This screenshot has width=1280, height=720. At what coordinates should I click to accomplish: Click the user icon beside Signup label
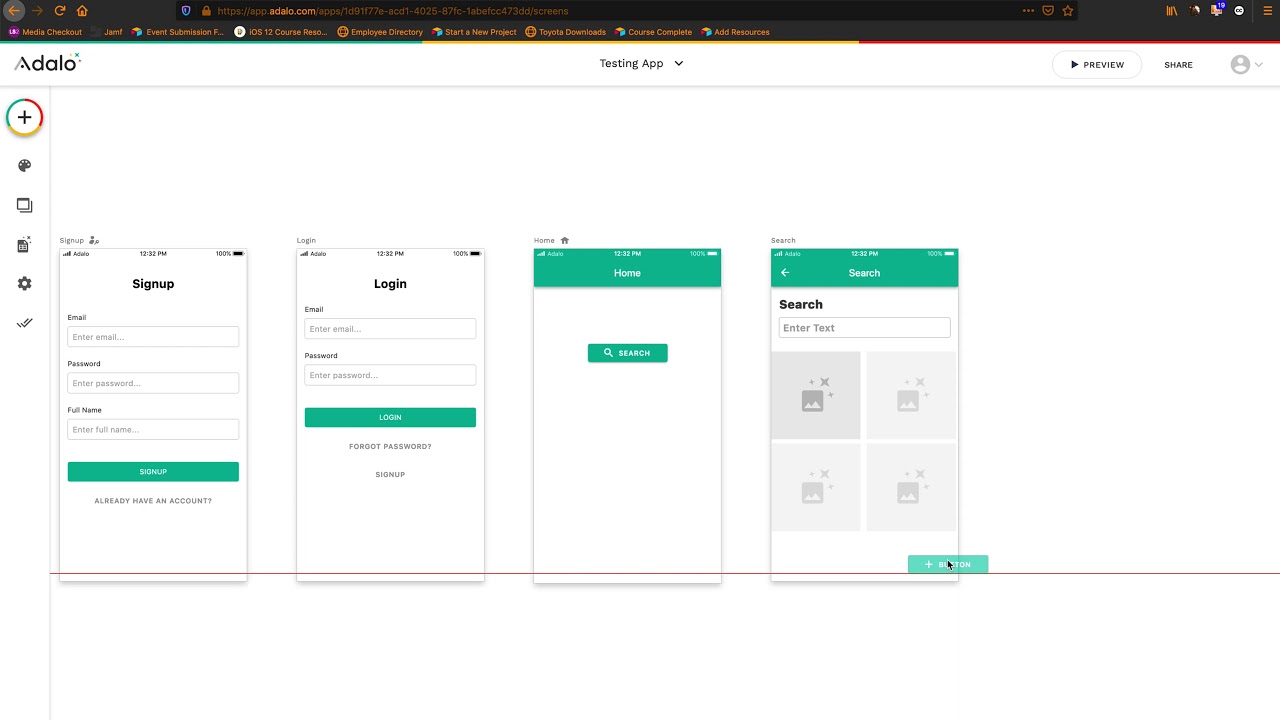94,240
